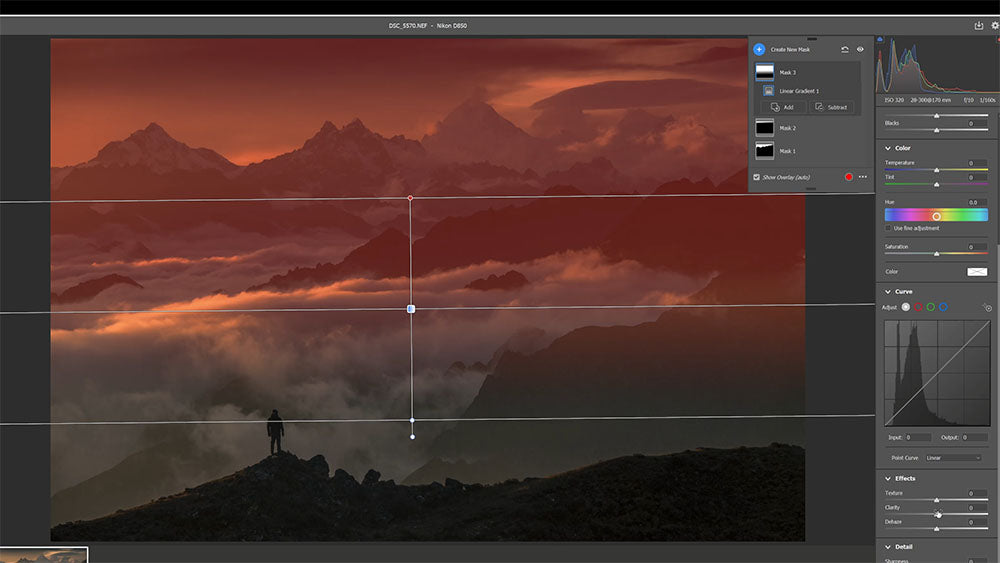Viewport: 1000px width, 563px height.
Task: Uncheck the Show Overlay (auto) checkbox
Action: coord(756,177)
